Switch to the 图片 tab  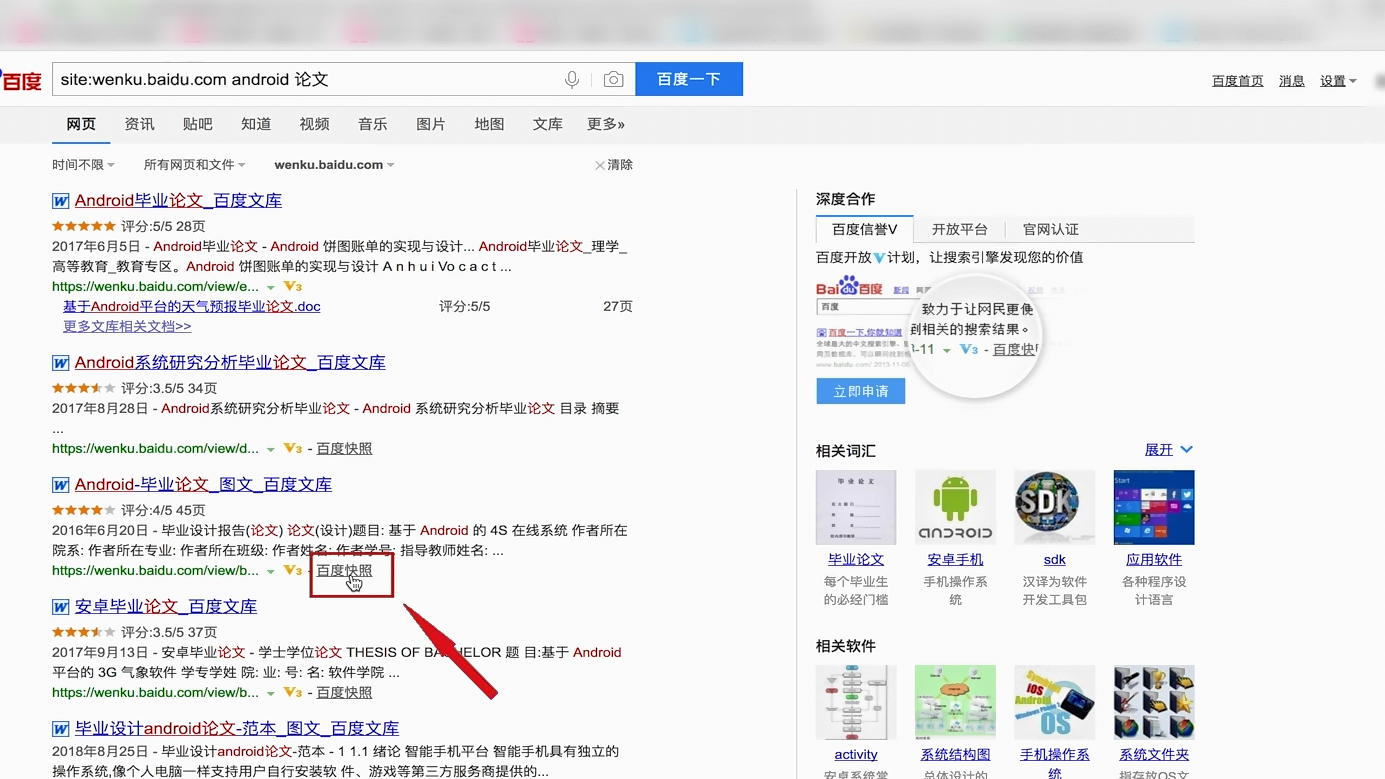(x=431, y=124)
